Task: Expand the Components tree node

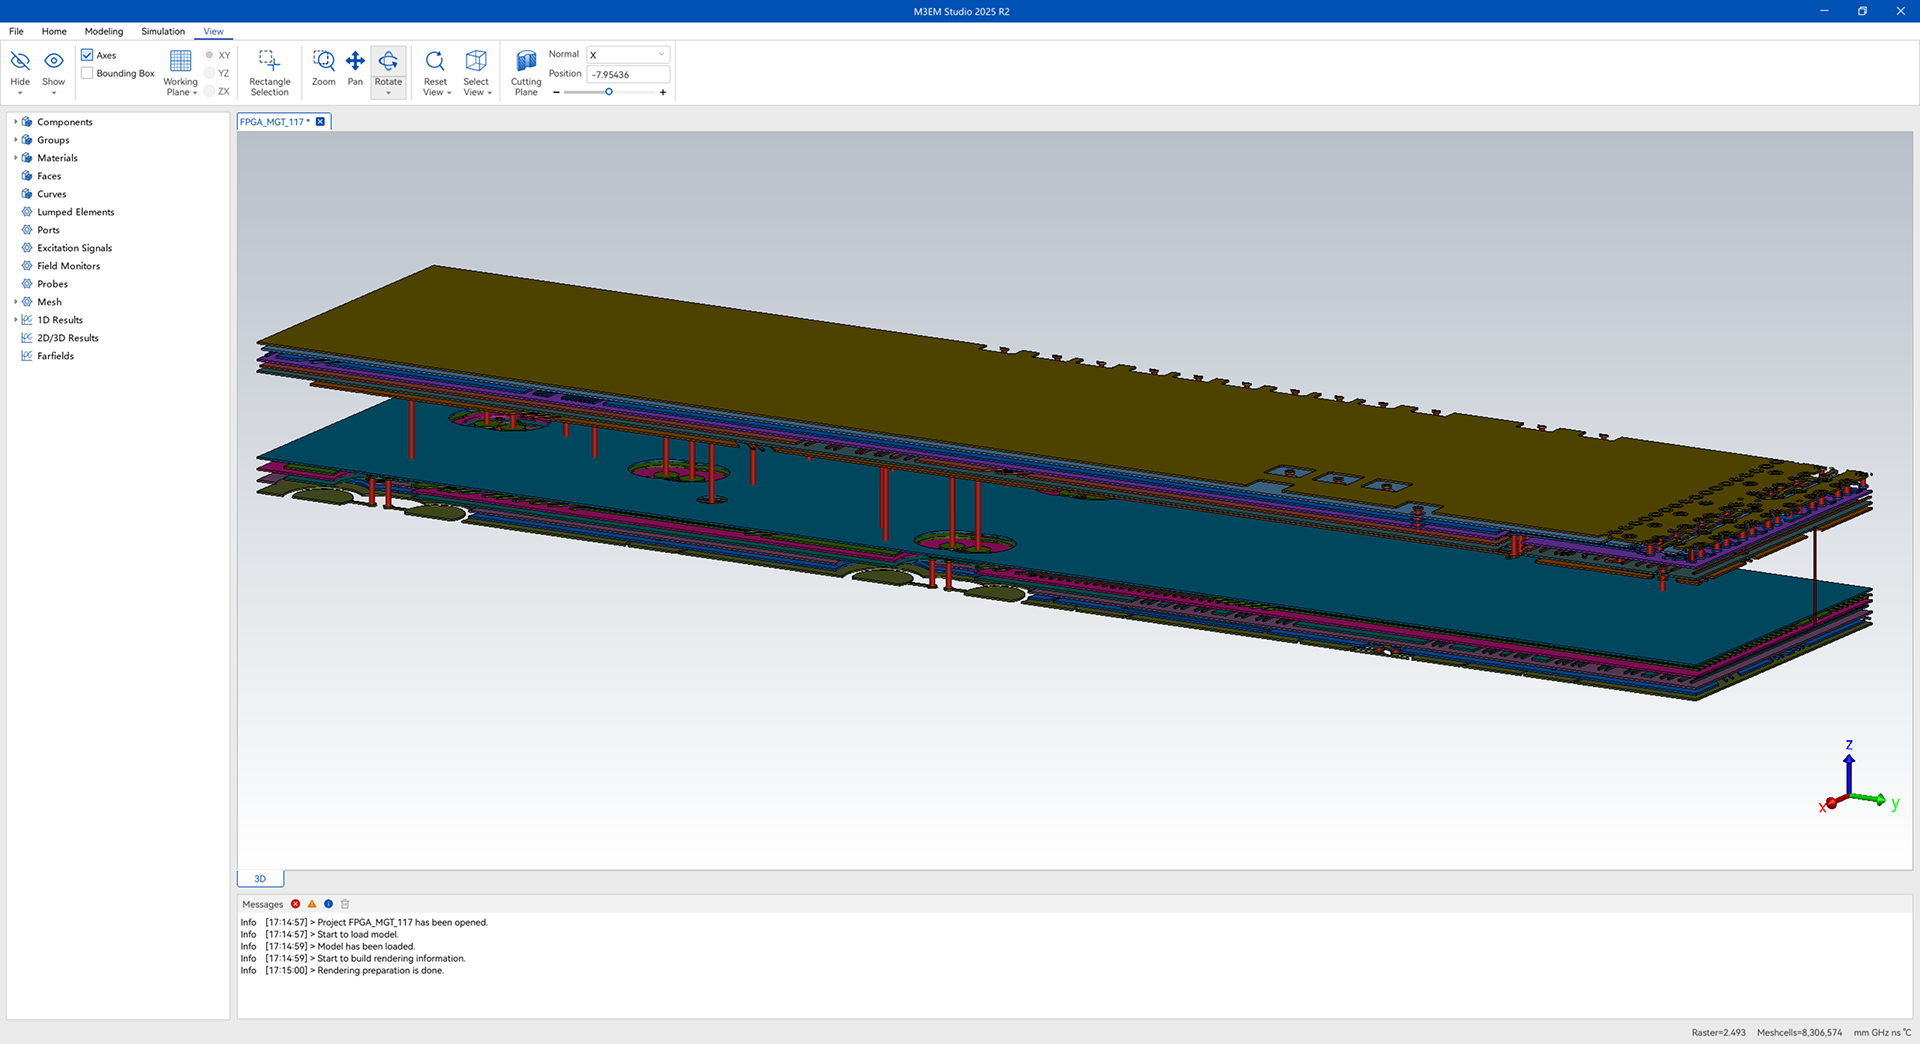Action: 16,122
